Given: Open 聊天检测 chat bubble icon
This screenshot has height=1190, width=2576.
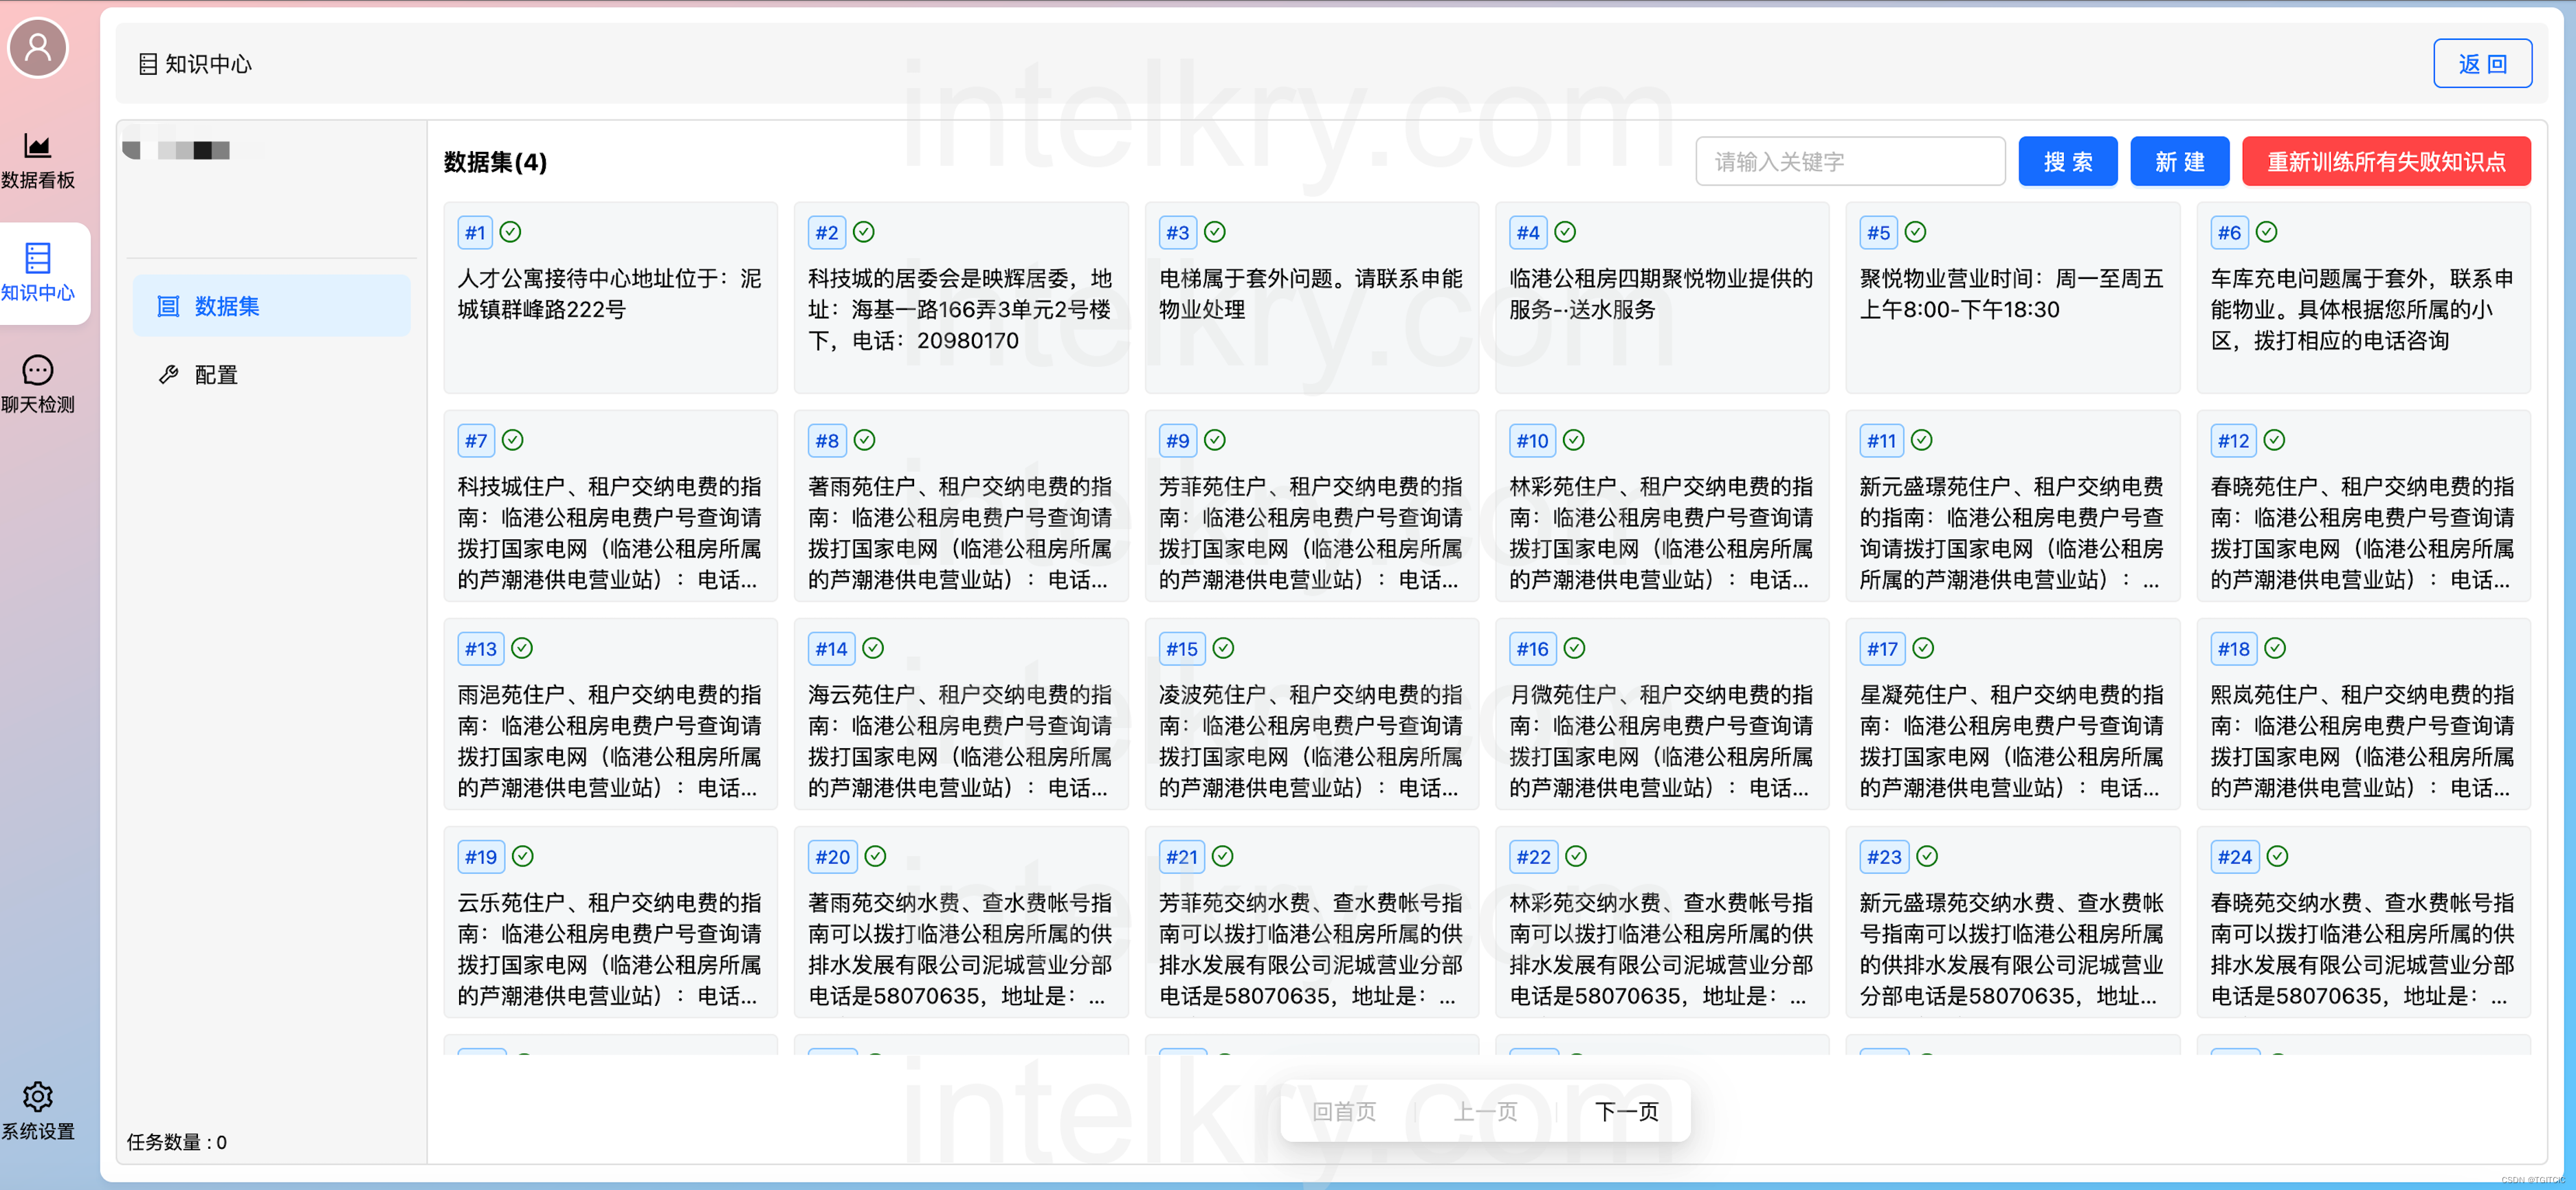Looking at the screenshot, I should coord(38,371).
